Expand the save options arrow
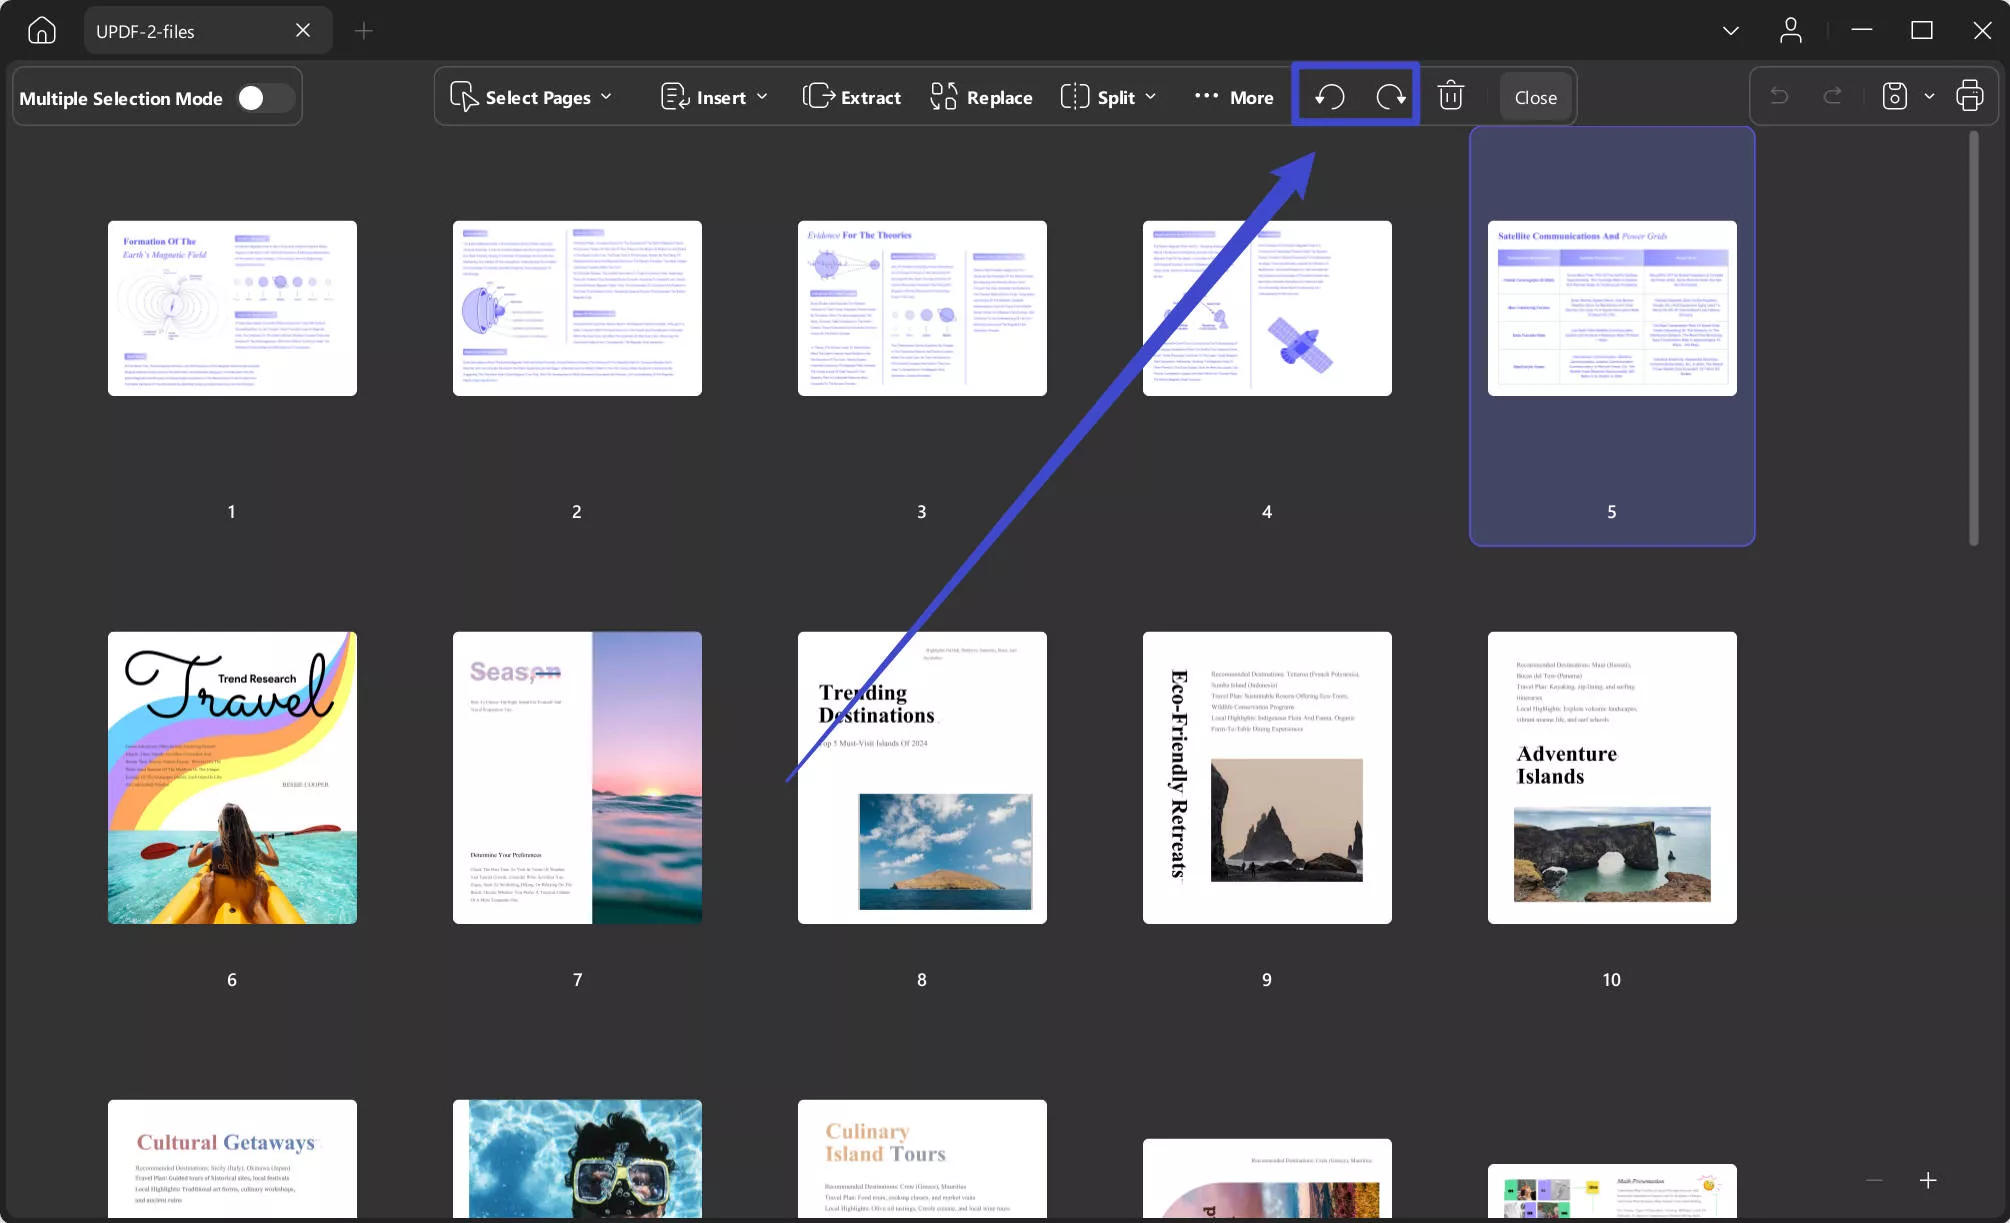Image resolution: width=2010 pixels, height=1223 pixels. (x=1930, y=96)
